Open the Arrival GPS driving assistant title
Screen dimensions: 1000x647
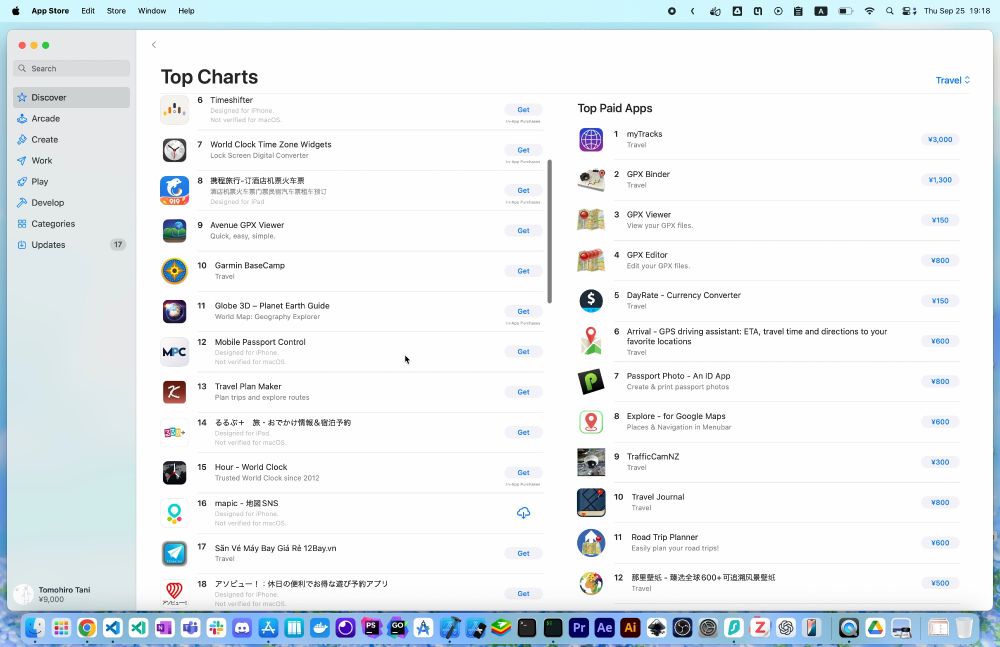click(x=756, y=336)
